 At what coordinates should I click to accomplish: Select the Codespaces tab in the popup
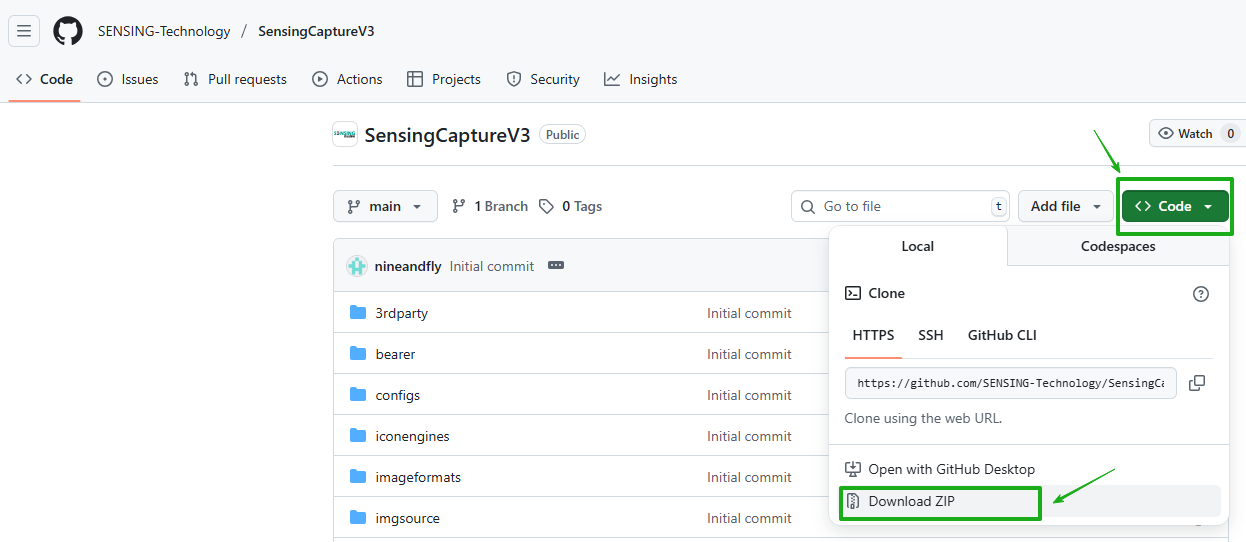[x=1118, y=246]
